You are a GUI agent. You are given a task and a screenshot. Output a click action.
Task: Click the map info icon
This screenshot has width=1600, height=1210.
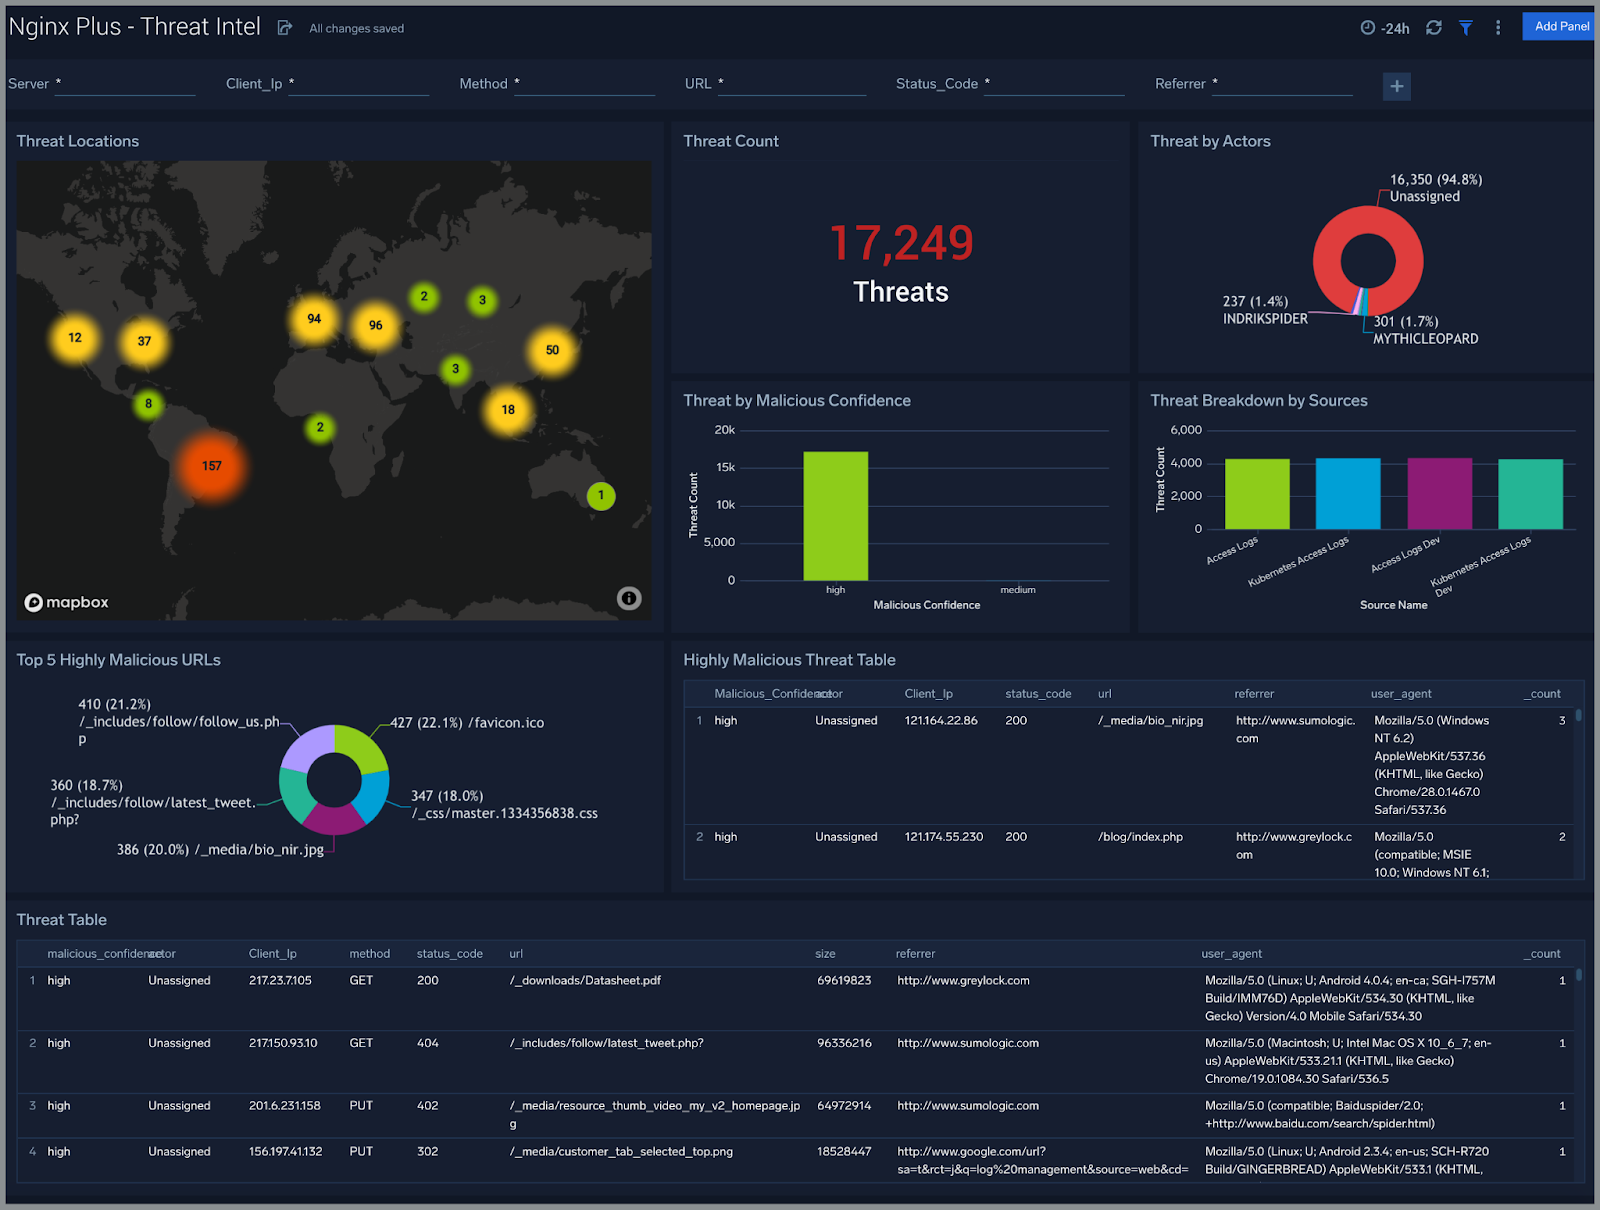[x=629, y=598]
